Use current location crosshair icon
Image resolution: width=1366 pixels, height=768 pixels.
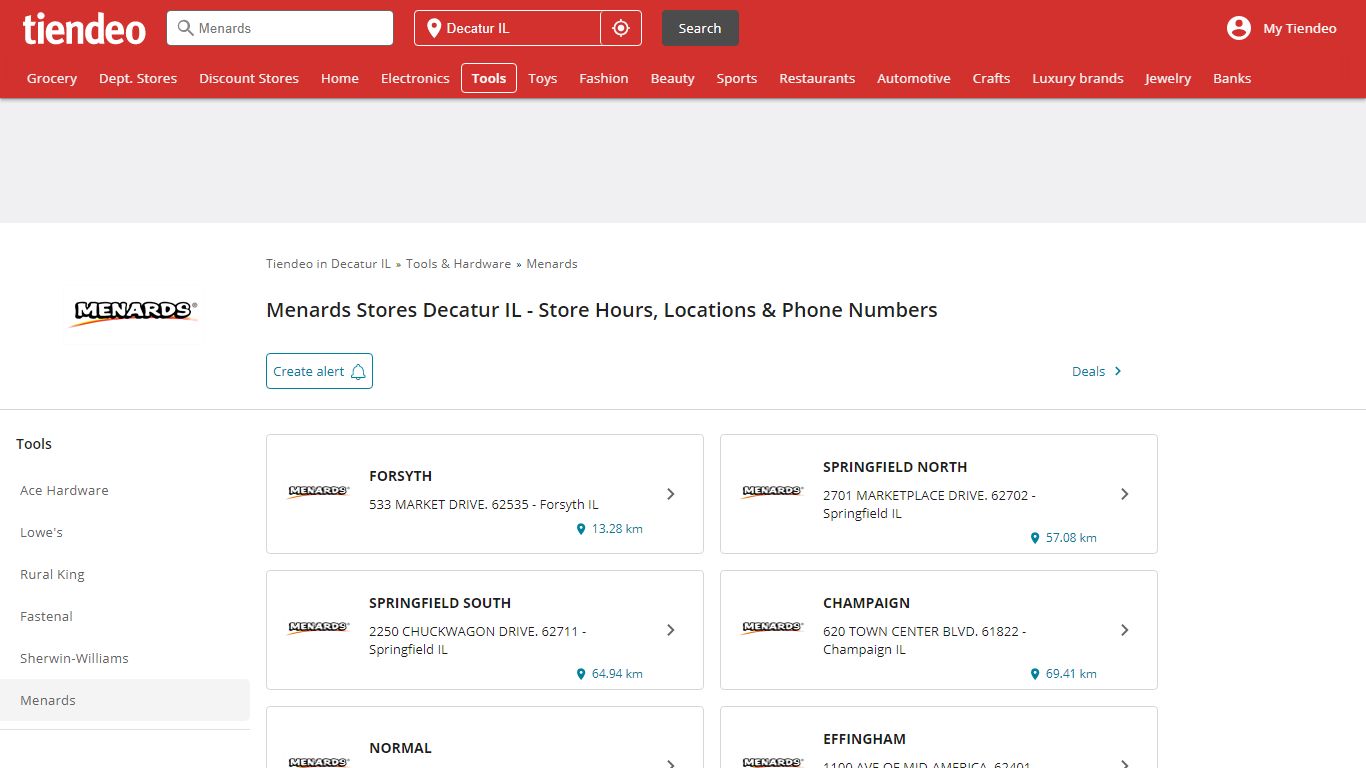[621, 28]
